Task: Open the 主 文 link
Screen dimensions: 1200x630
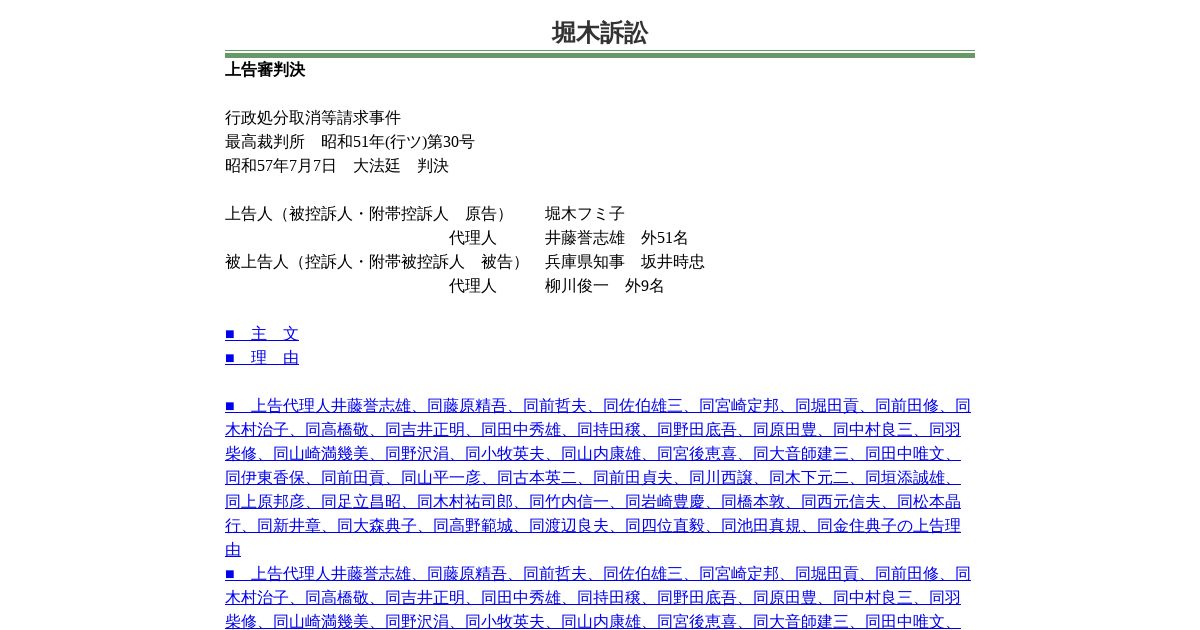Action: 262,334
